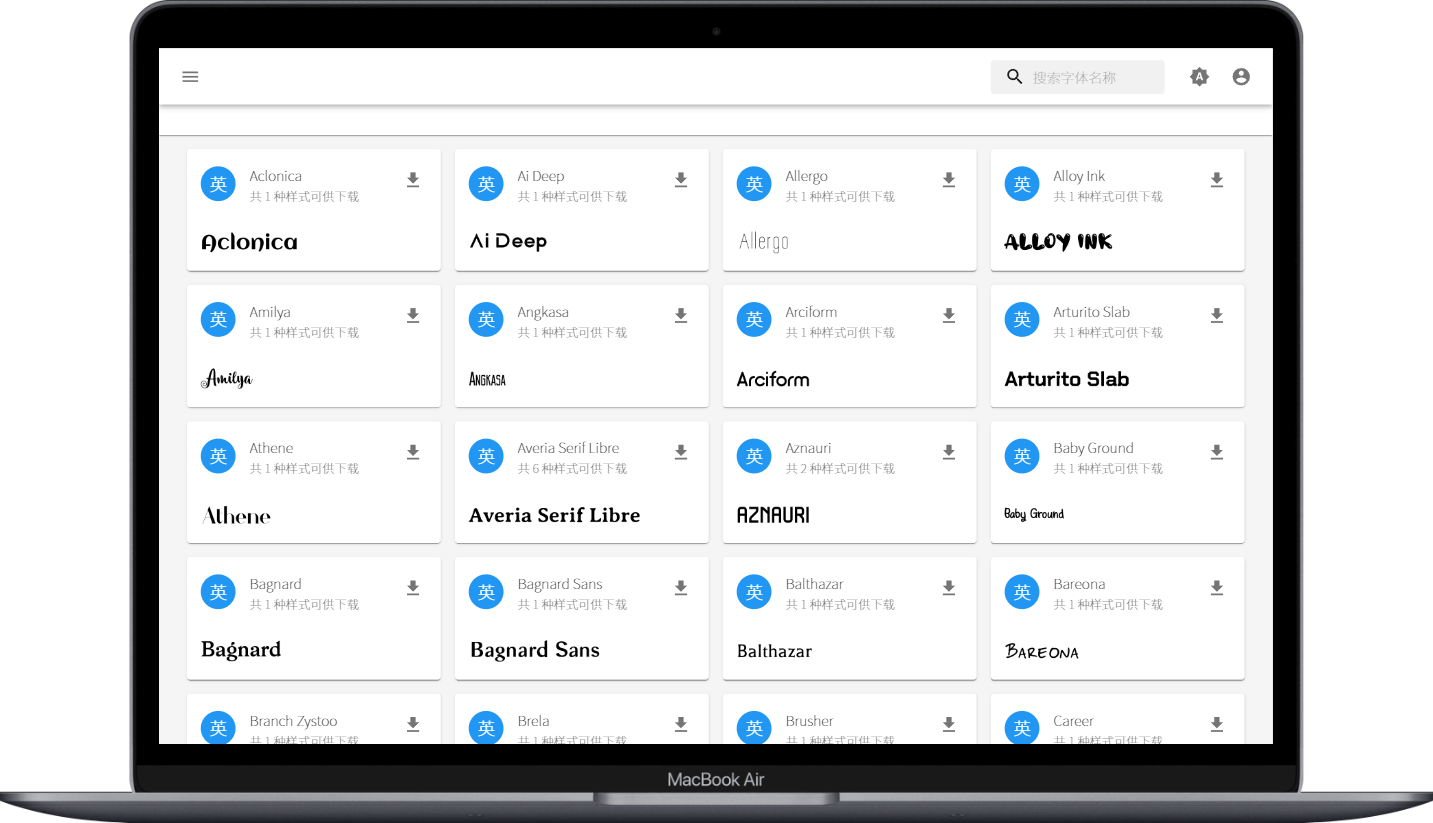The width and height of the screenshot is (1433, 823).
Task: Open the user account icon
Action: click(x=1241, y=77)
